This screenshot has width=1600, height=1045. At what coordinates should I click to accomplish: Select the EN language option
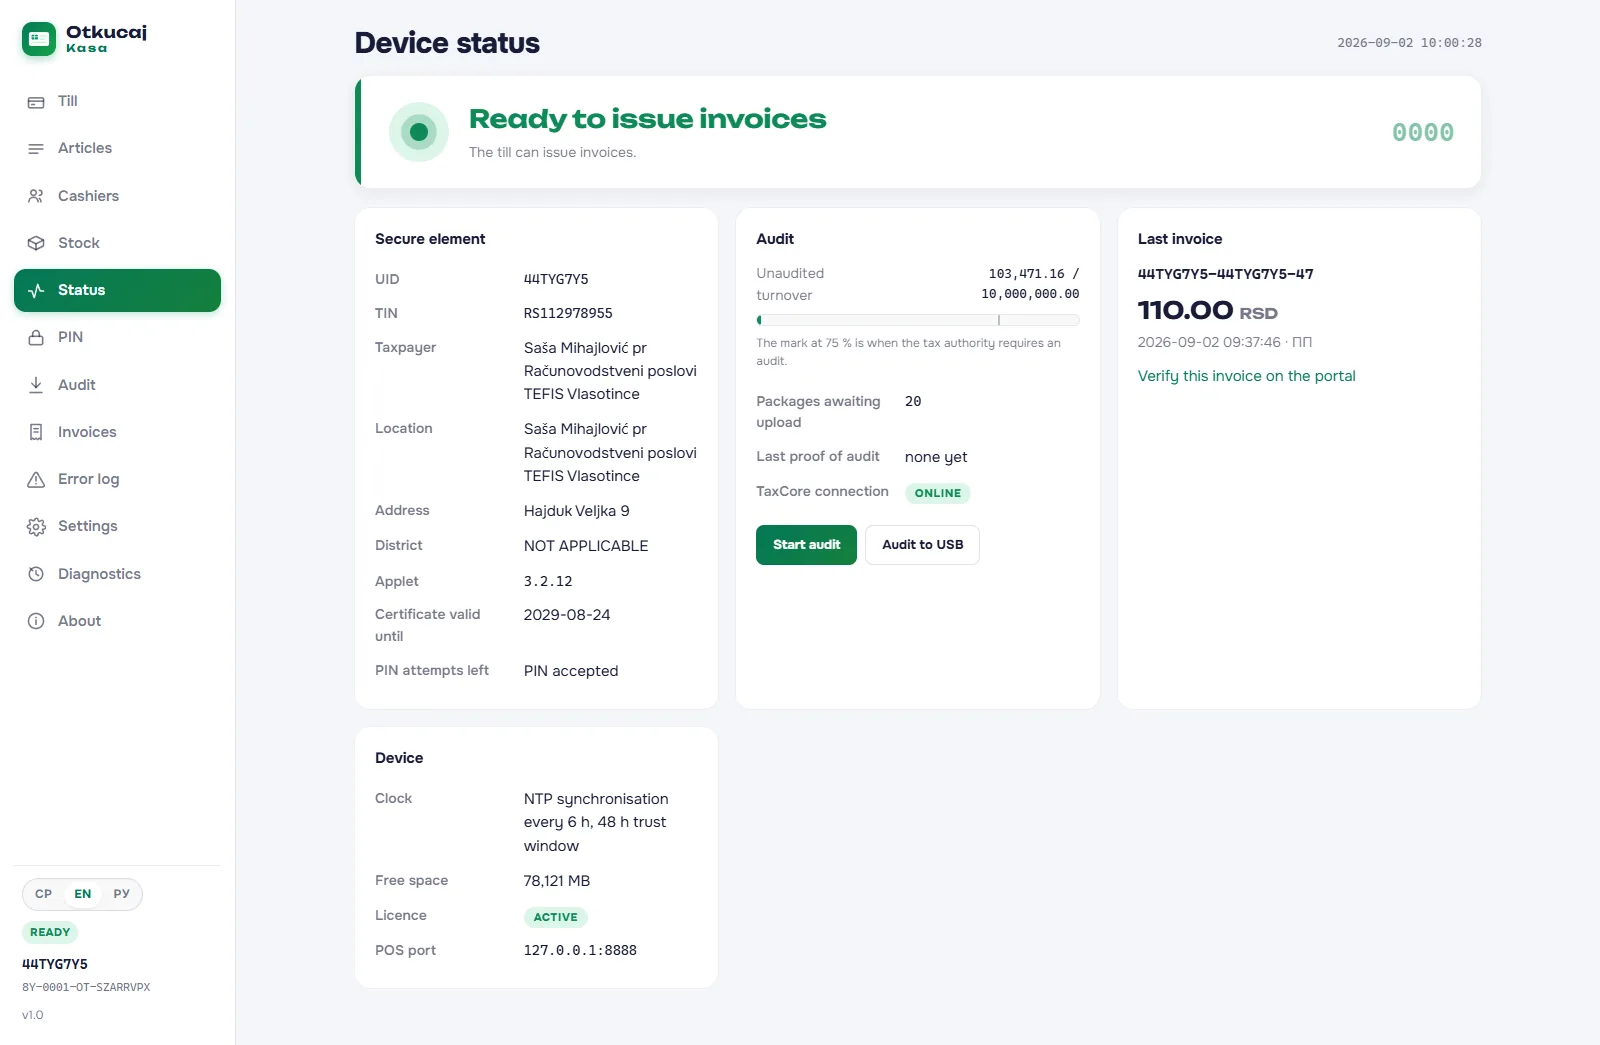click(x=83, y=894)
